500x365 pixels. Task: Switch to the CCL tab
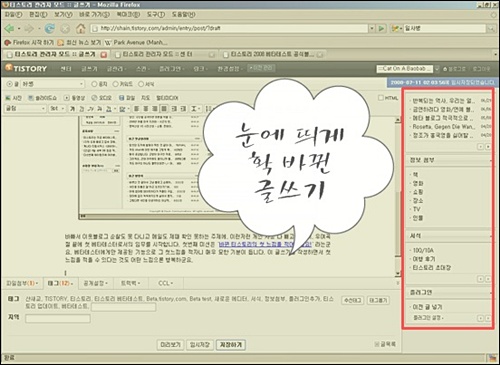pos(166,283)
